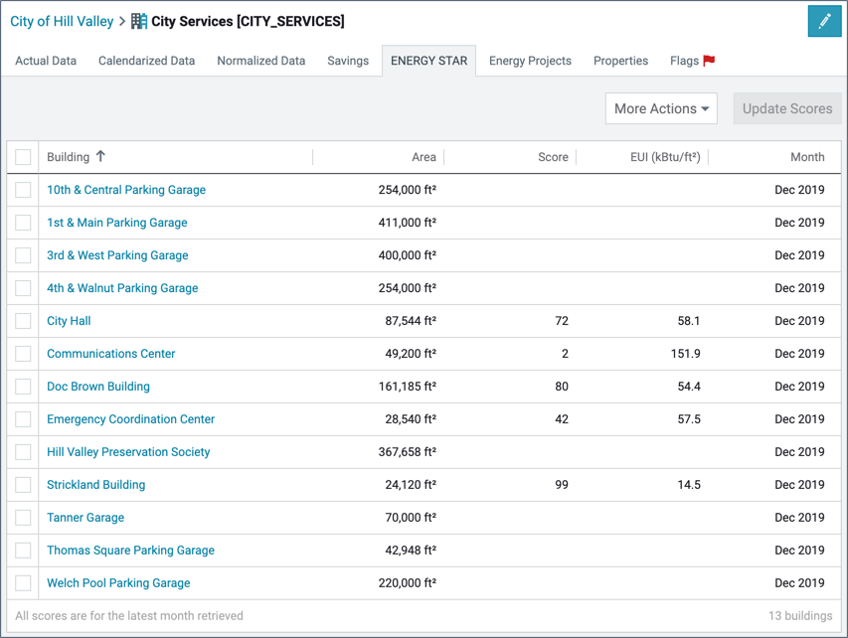
Task: Go to the Savings tab
Action: [348, 61]
